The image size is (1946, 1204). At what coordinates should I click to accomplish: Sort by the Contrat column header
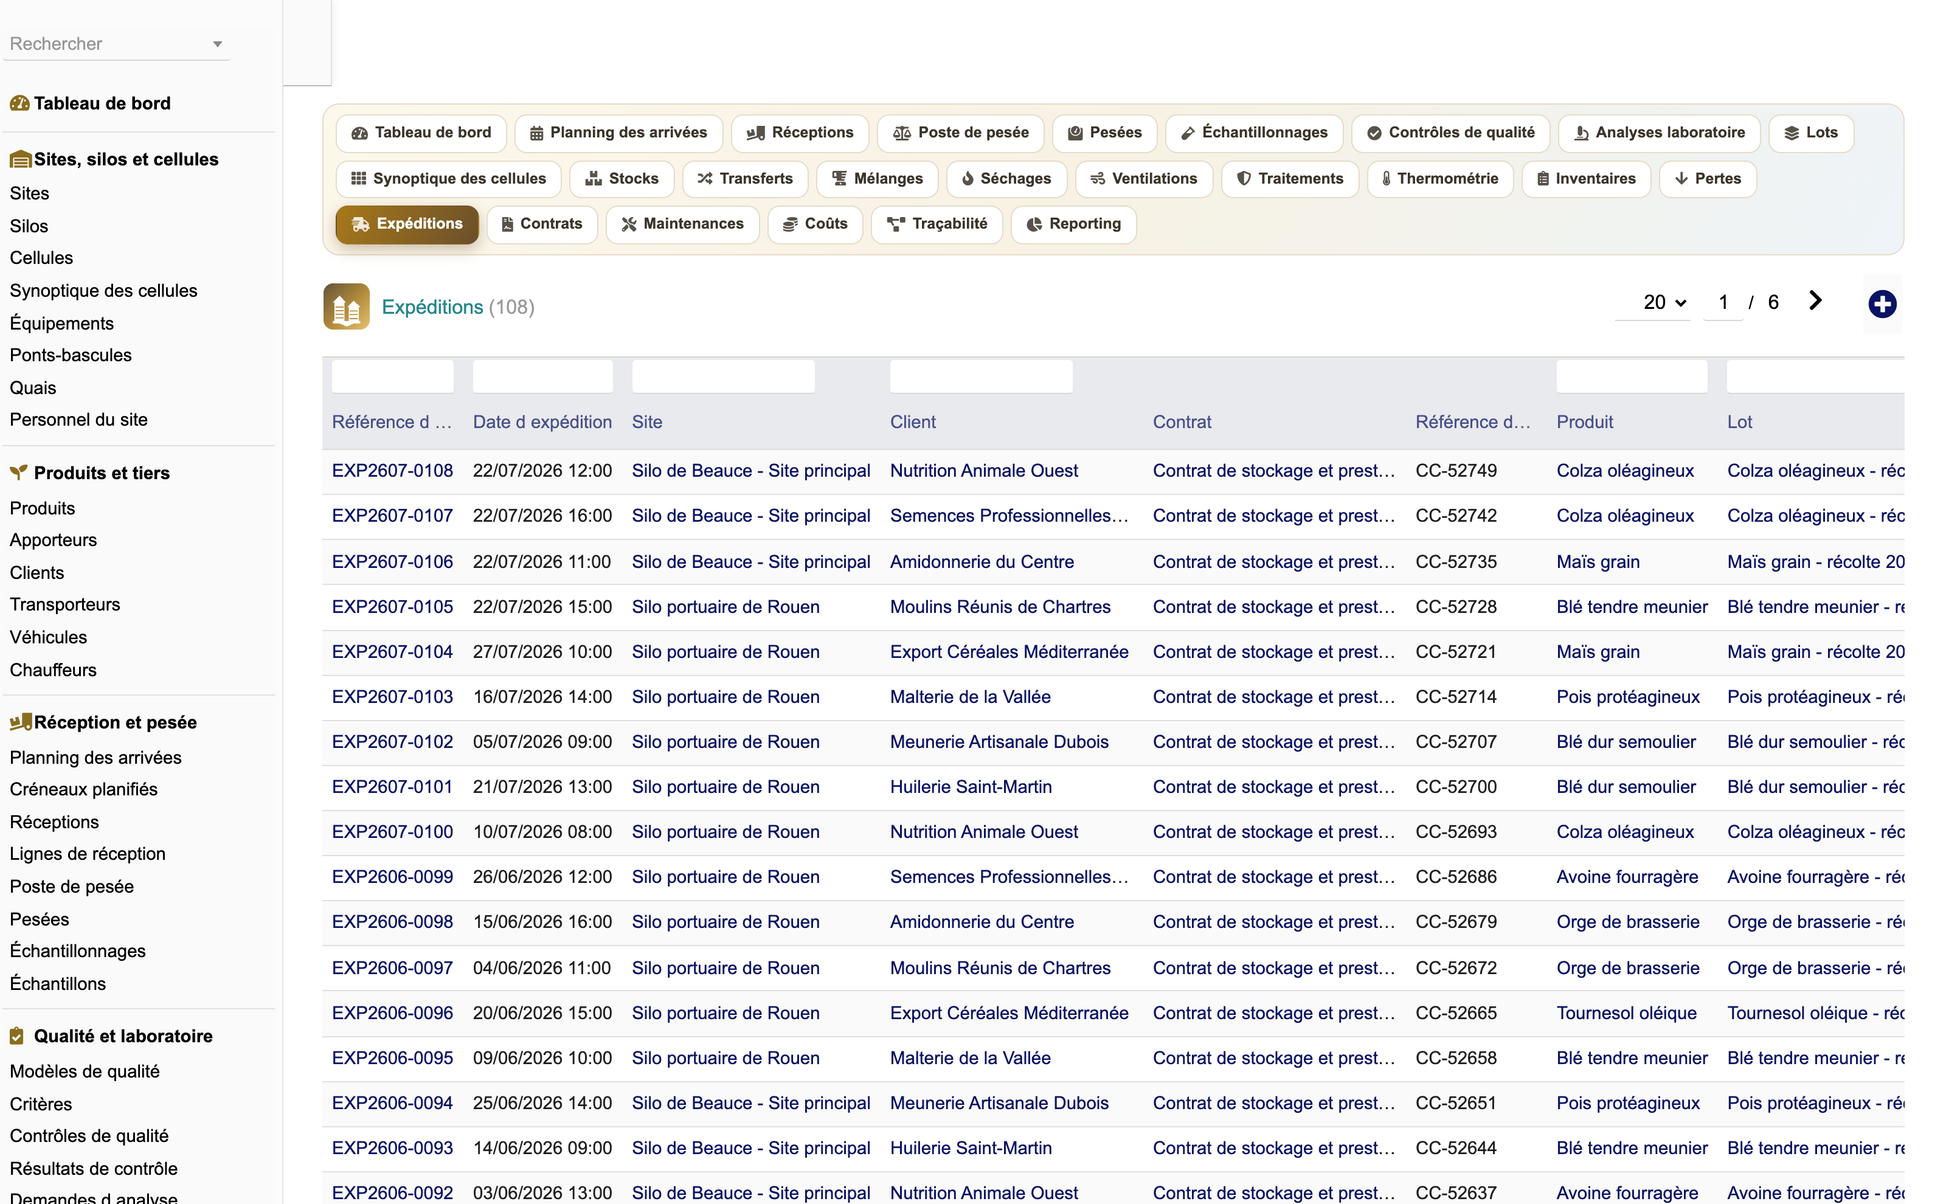pos(1182,422)
